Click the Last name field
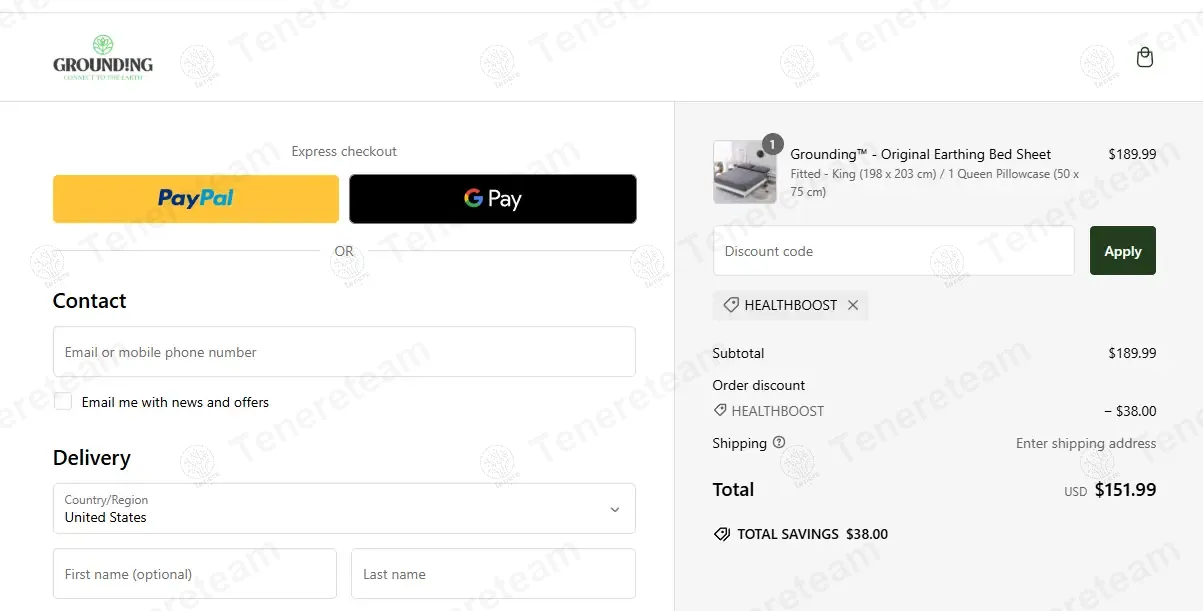The width and height of the screenshot is (1203, 611). [492, 574]
